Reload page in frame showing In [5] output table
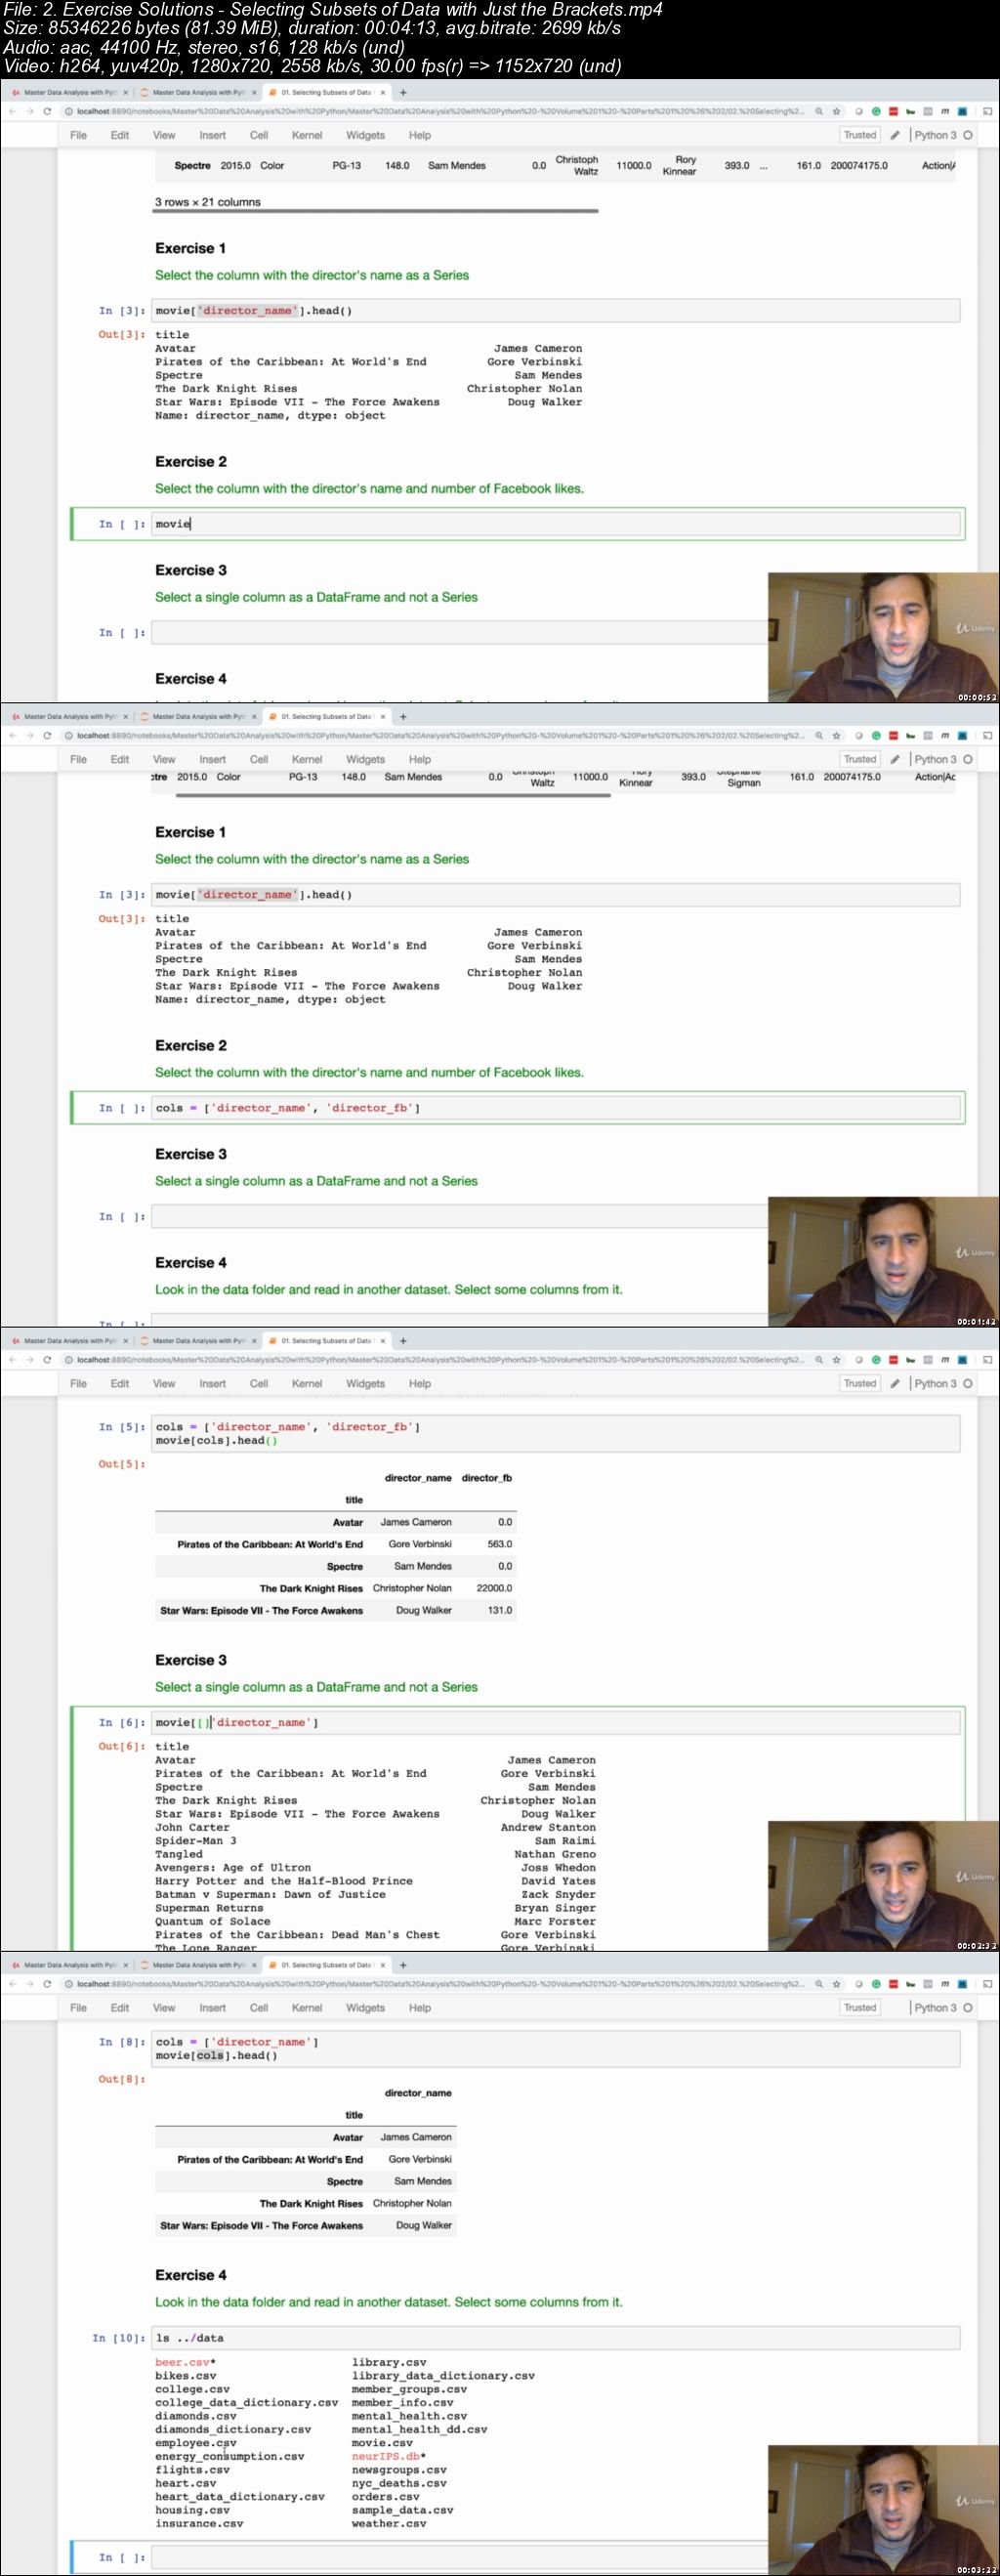 coord(47,1359)
